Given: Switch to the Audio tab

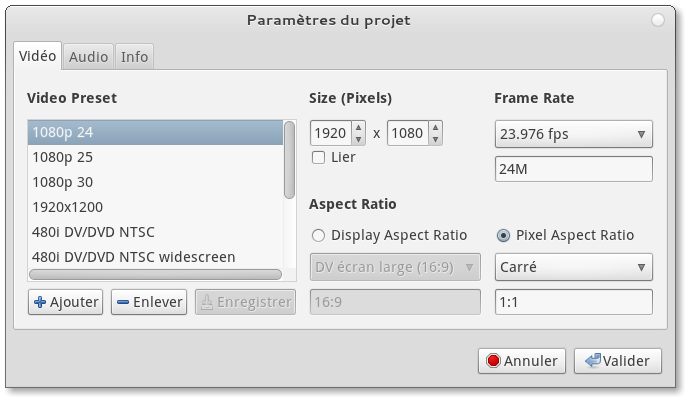Looking at the screenshot, I should click(x=88, y=57).
